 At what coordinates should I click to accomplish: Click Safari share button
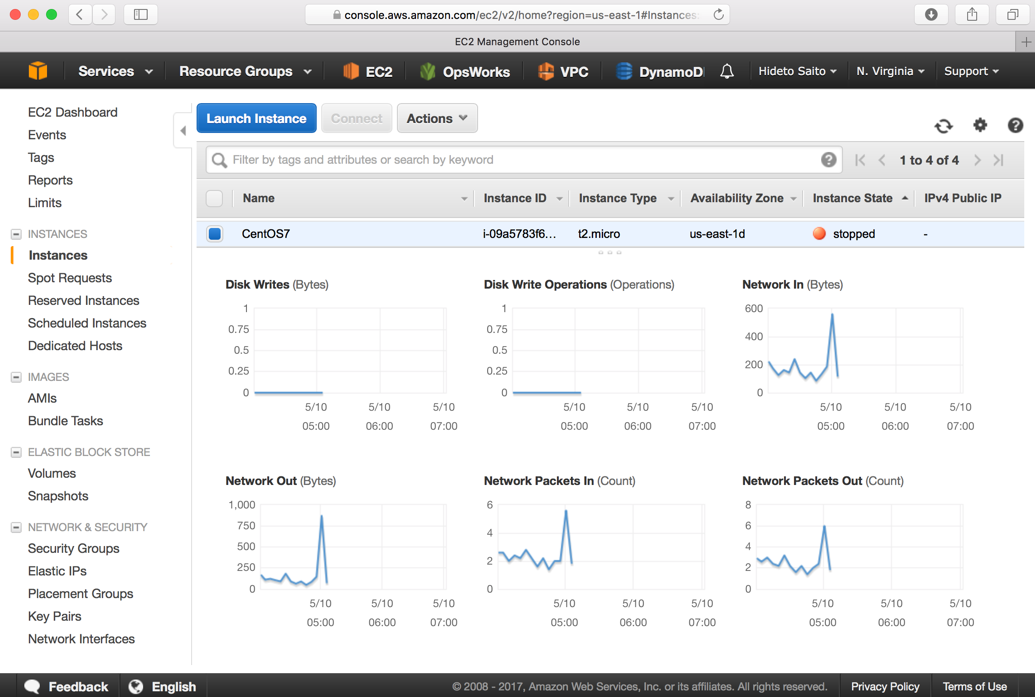(972, 15)
